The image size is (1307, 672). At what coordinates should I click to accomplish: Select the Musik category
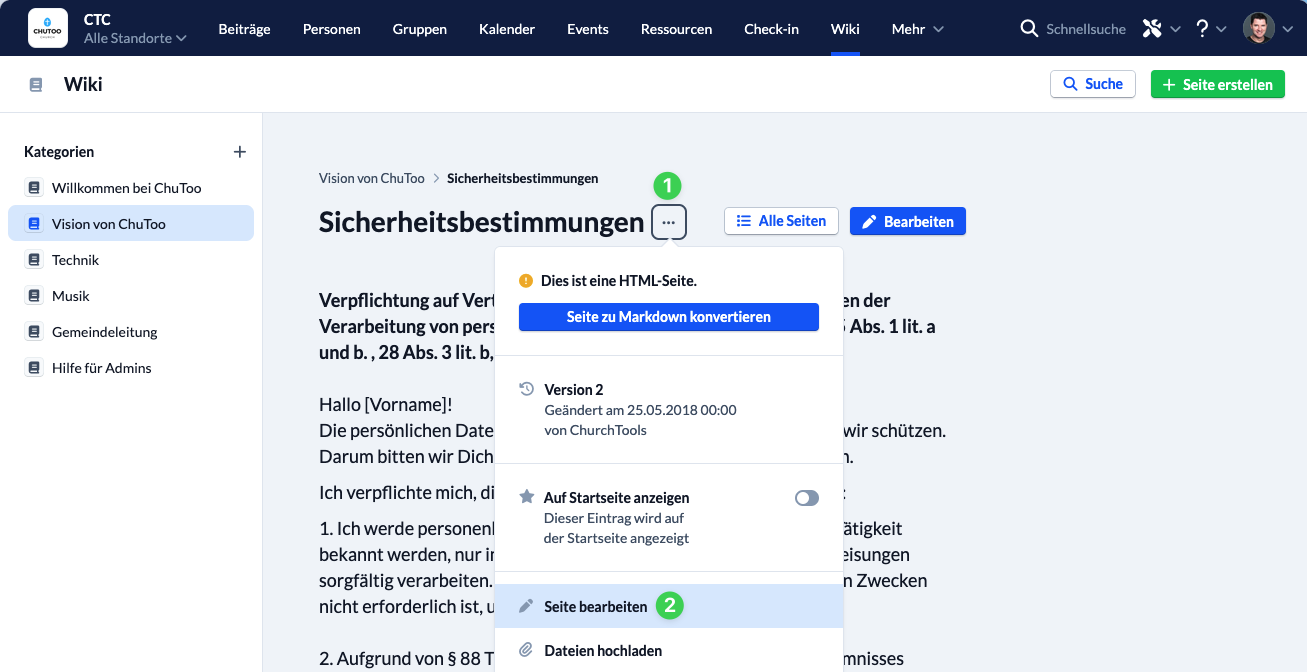tap(131, 296)
